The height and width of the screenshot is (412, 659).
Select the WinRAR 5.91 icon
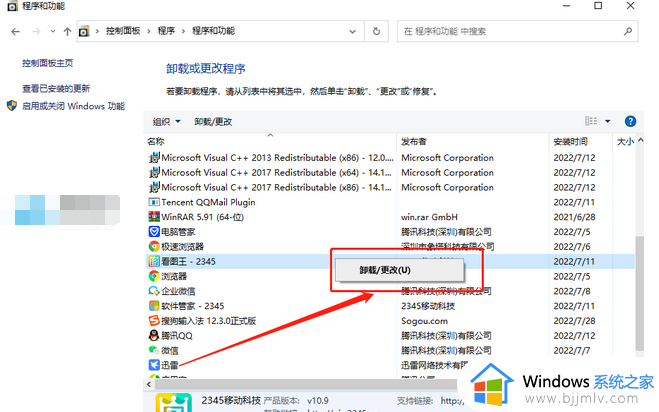coord(154,217)
